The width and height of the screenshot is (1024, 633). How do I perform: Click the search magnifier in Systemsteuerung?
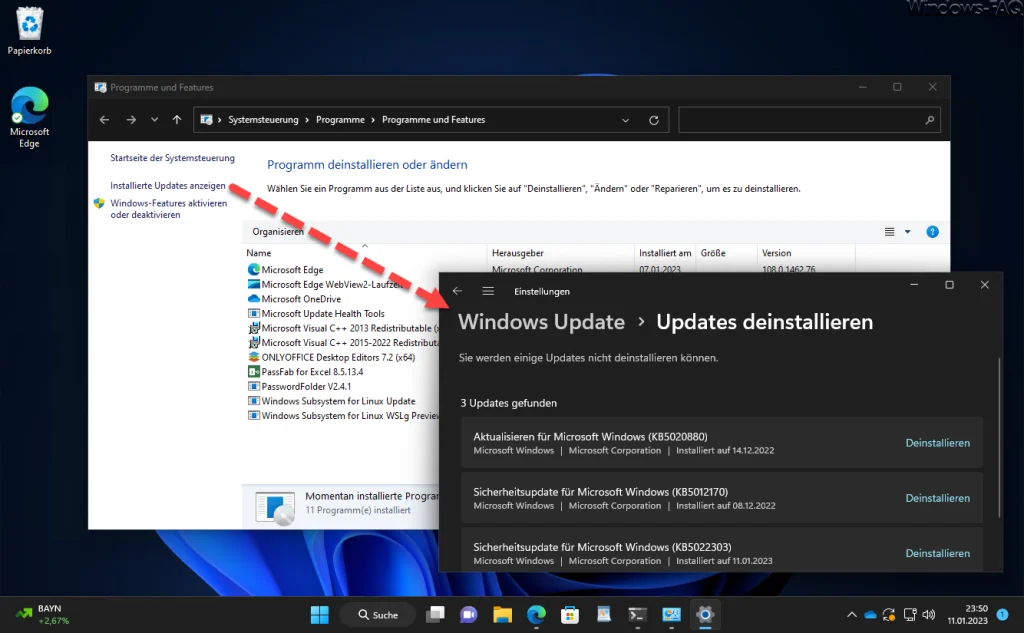coord(930,120)
